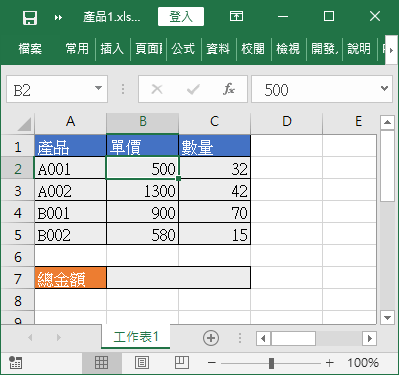This screenshot has width=399, height=375.
Task: Select cell with quantity 42
Action: (x=214, y=190)
